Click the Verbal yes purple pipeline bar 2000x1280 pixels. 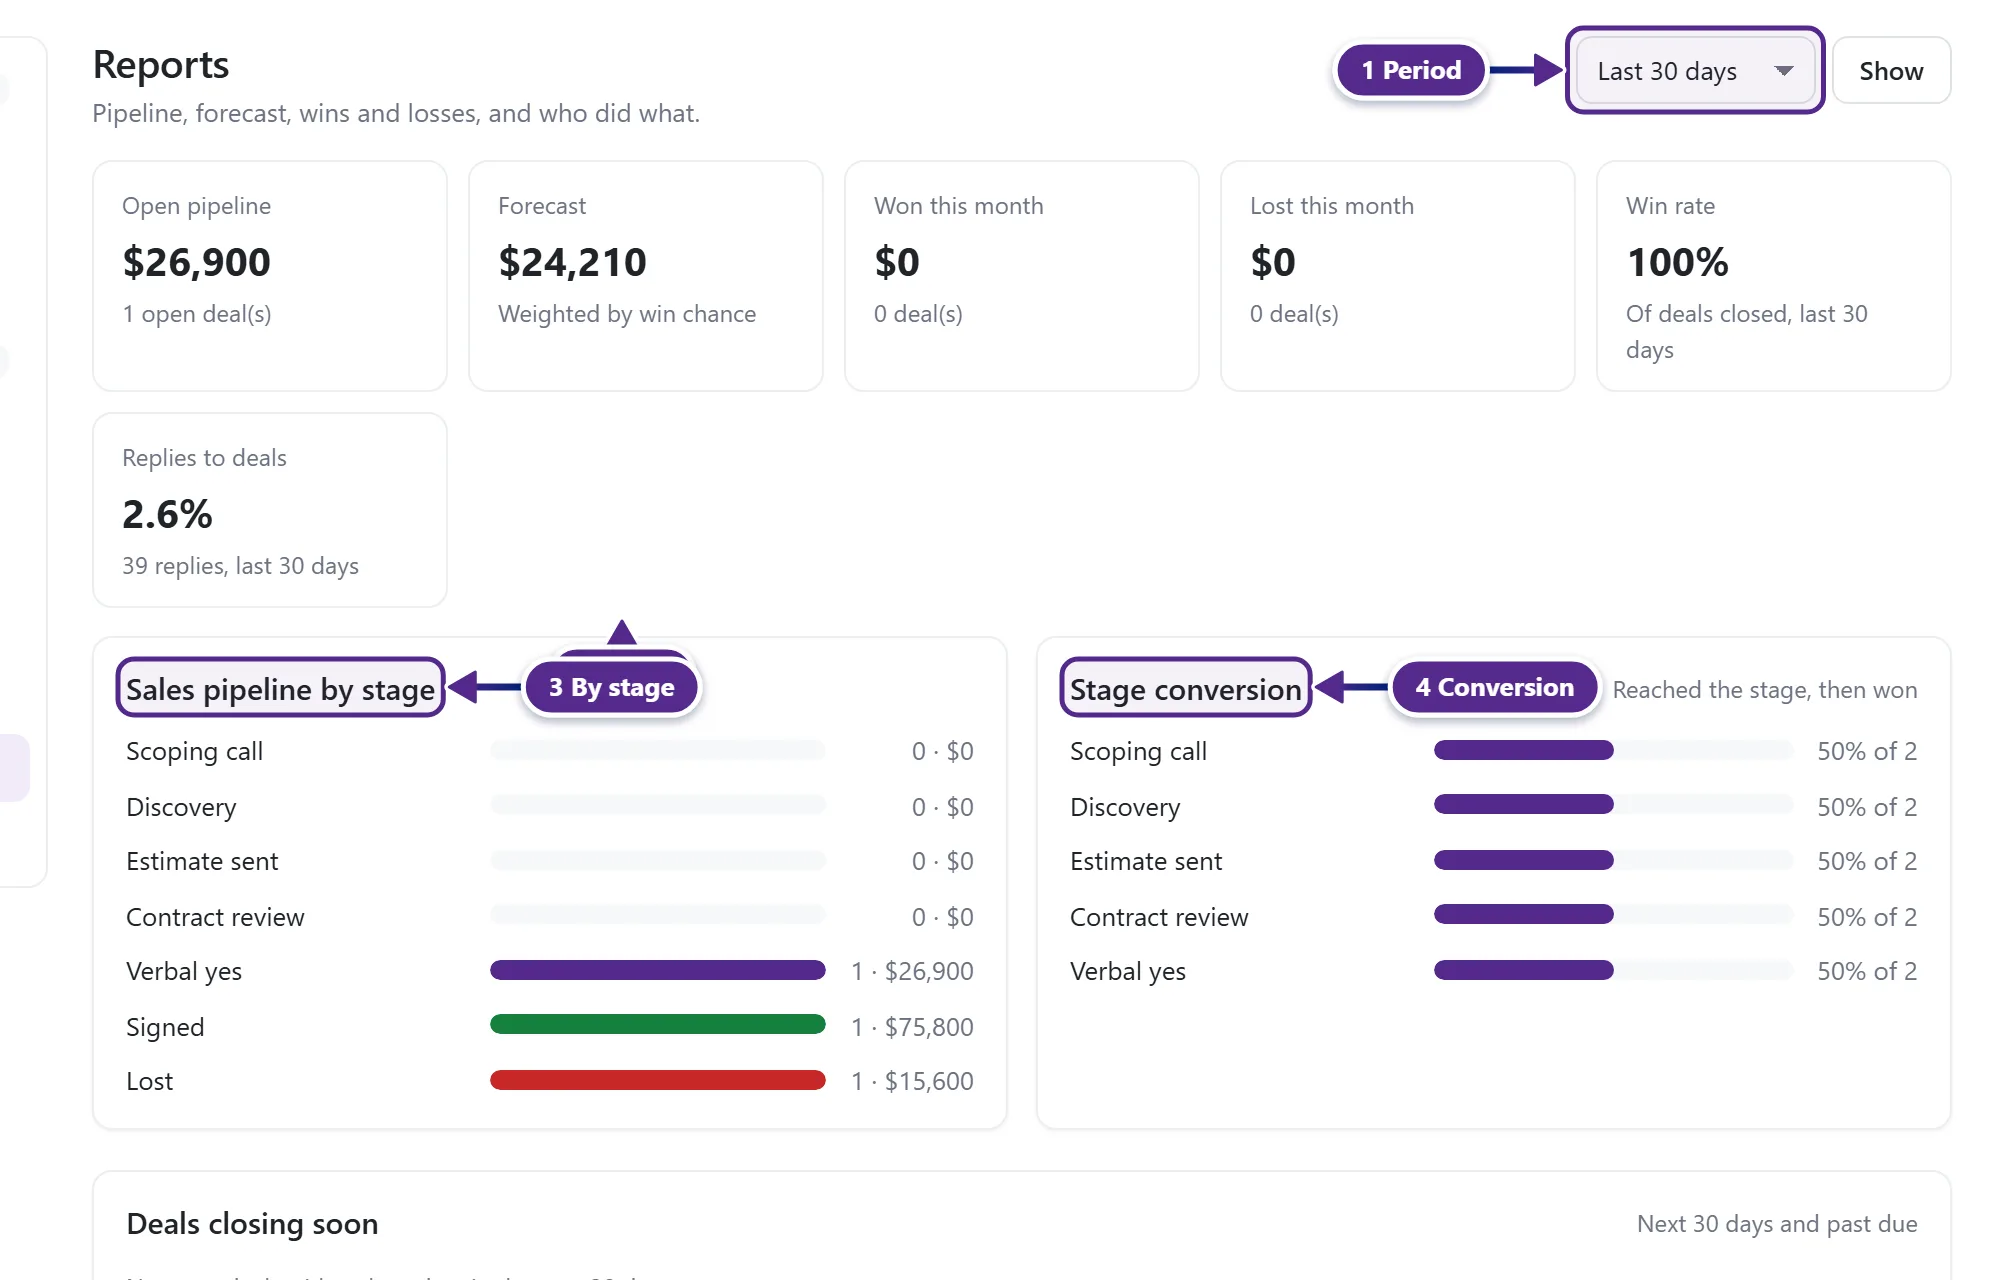(658, 970)
